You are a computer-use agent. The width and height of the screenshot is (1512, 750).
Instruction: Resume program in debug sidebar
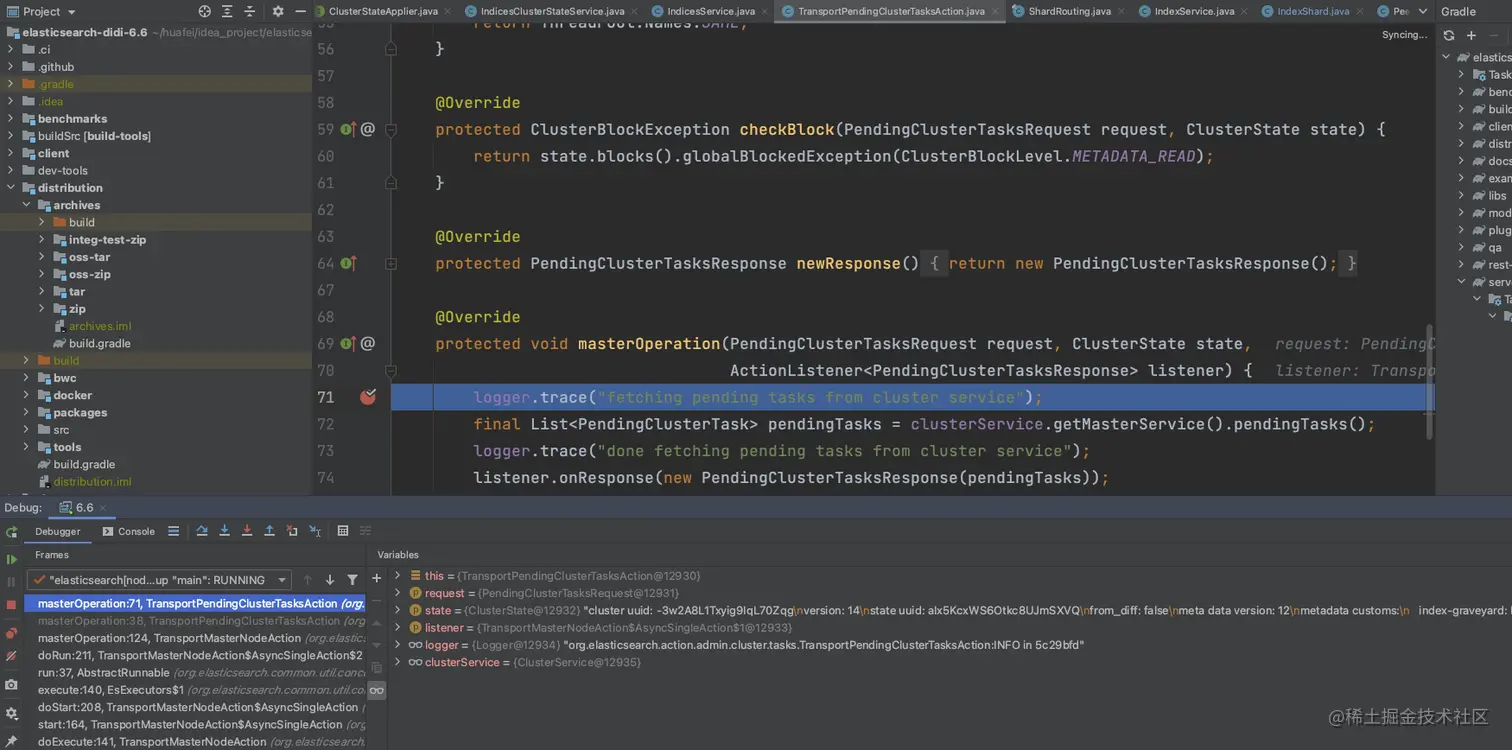[x=11, y=559]
